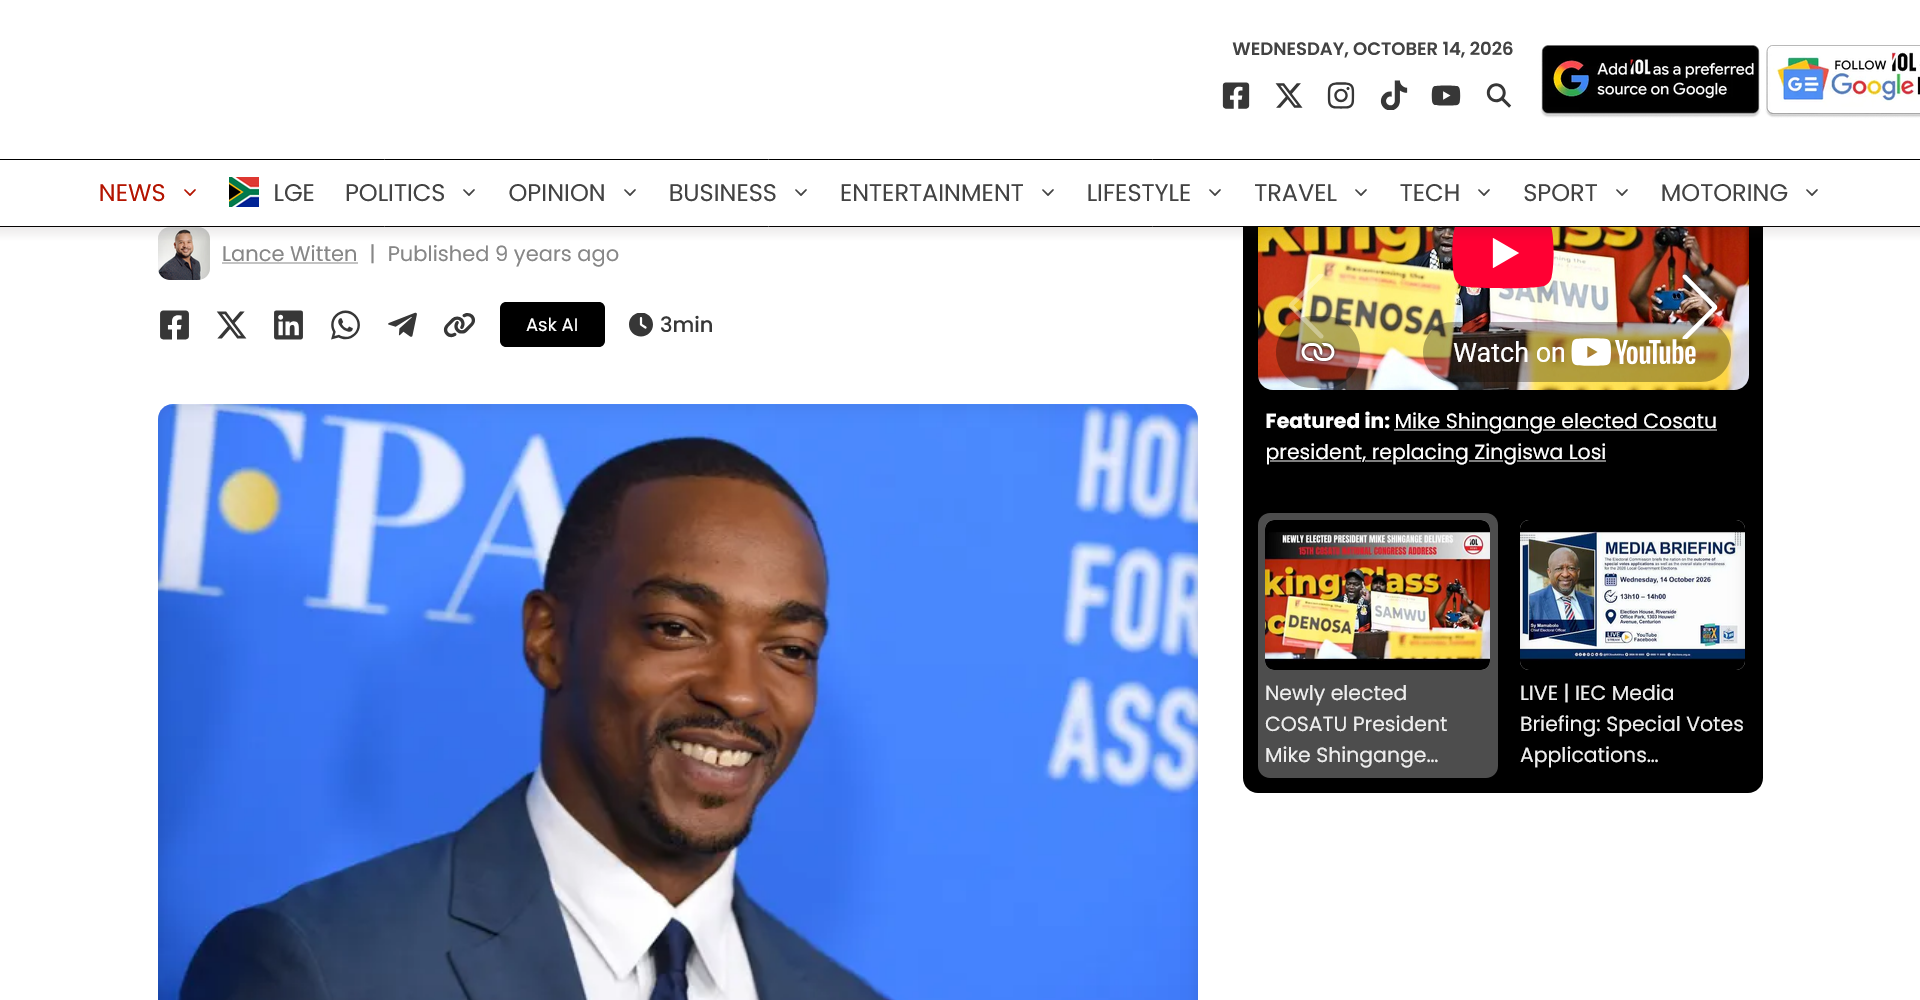Expand the SPORT menu chevron
1920x1000 pixels.
1622,193
